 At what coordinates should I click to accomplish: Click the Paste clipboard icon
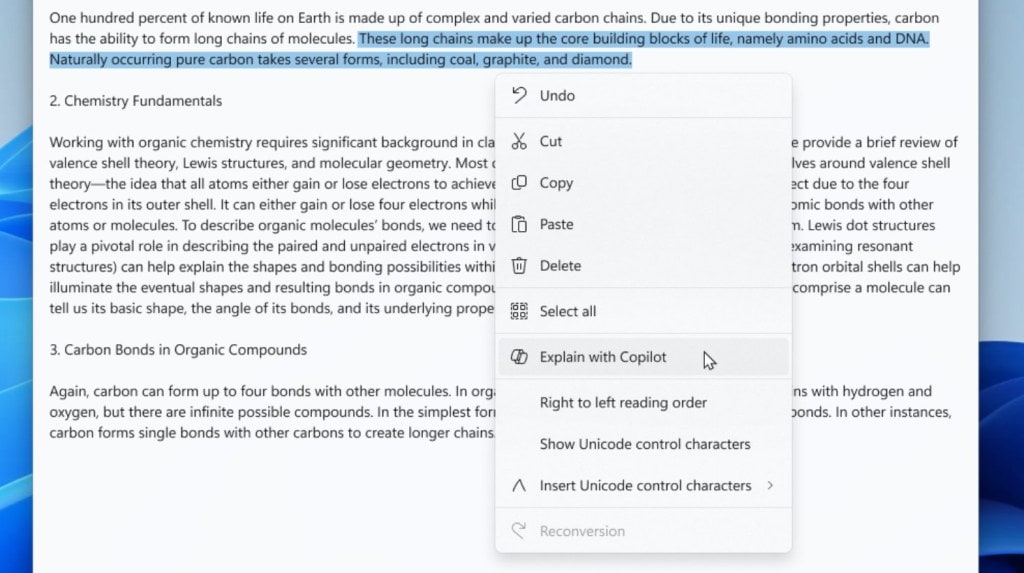(518, 224)
